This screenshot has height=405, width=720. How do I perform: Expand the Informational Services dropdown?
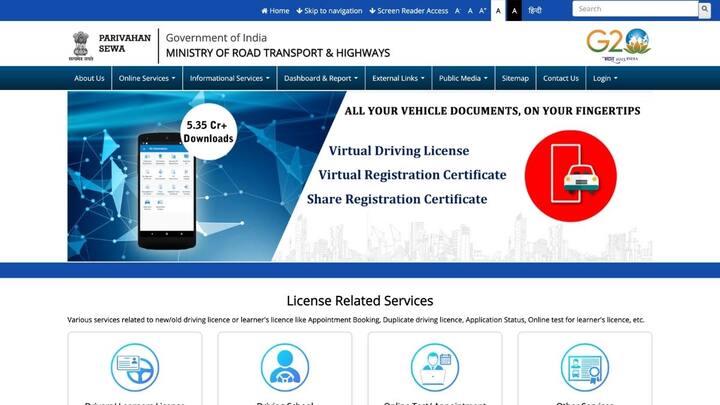click(x=229, y=78)
